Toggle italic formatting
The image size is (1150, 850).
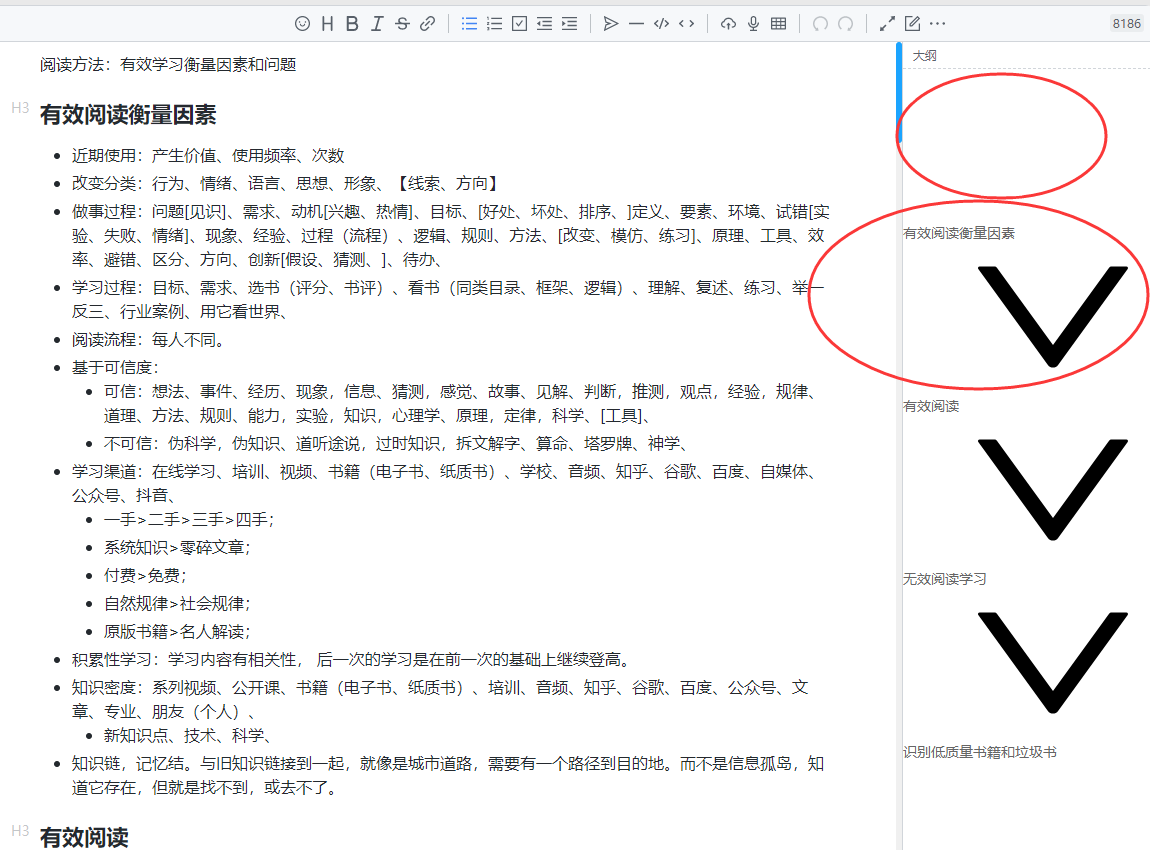[x=377, y=23]
